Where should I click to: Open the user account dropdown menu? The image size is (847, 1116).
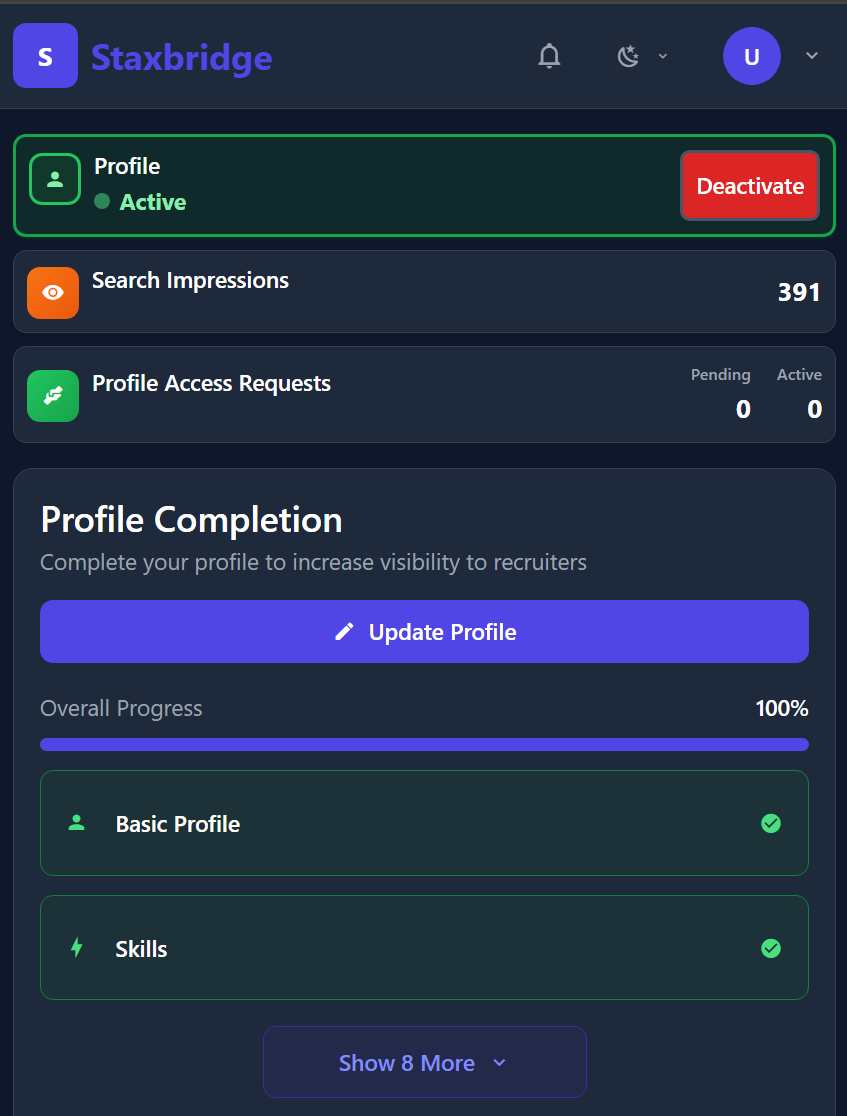pyautogui.click(x=811, y=56)
